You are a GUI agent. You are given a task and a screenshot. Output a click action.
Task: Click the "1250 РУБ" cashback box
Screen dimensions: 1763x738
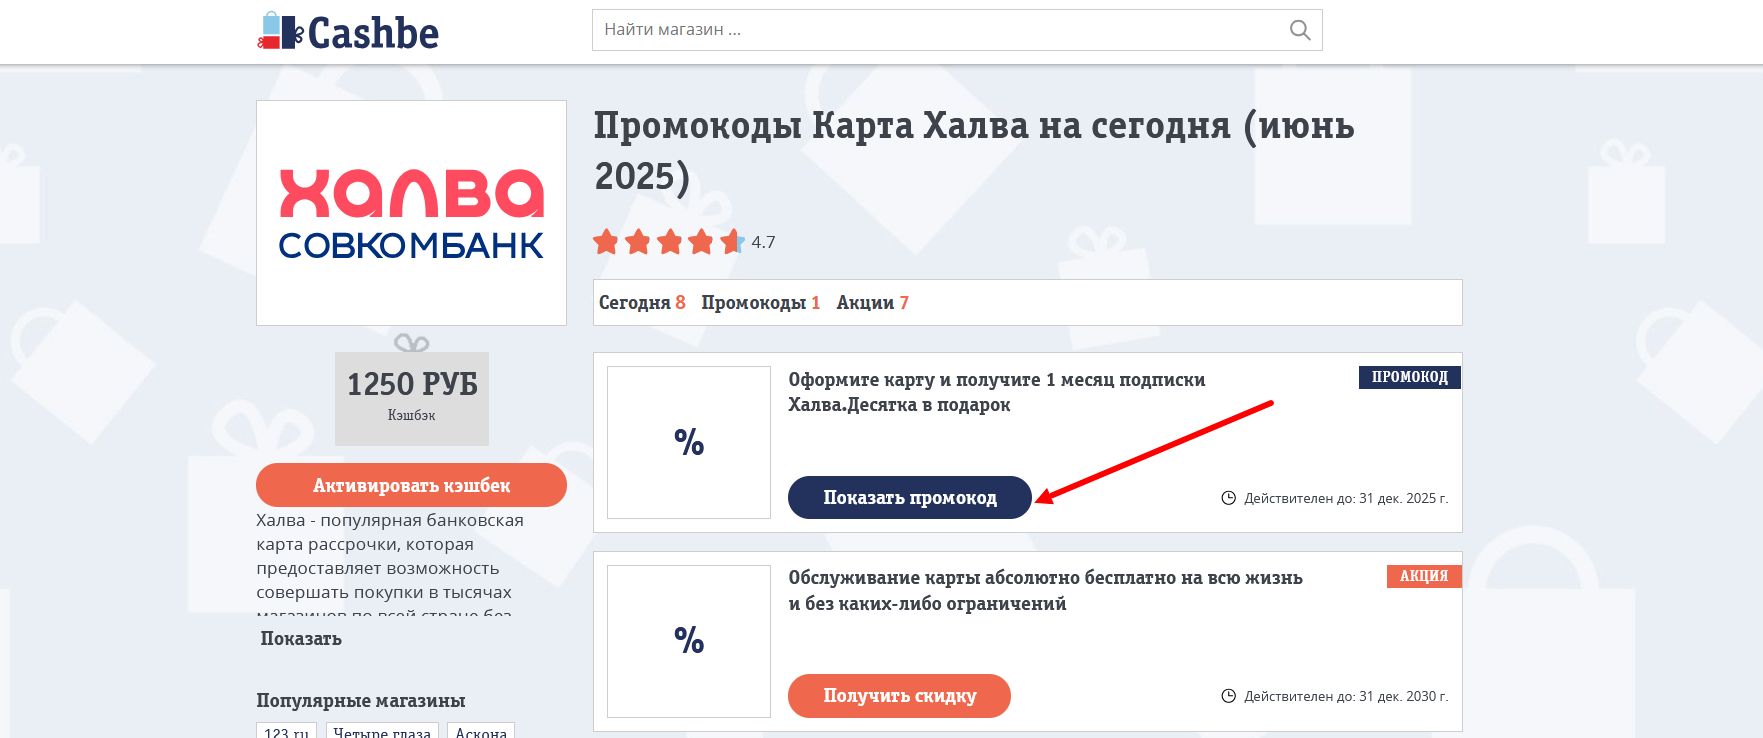point(412,398)
